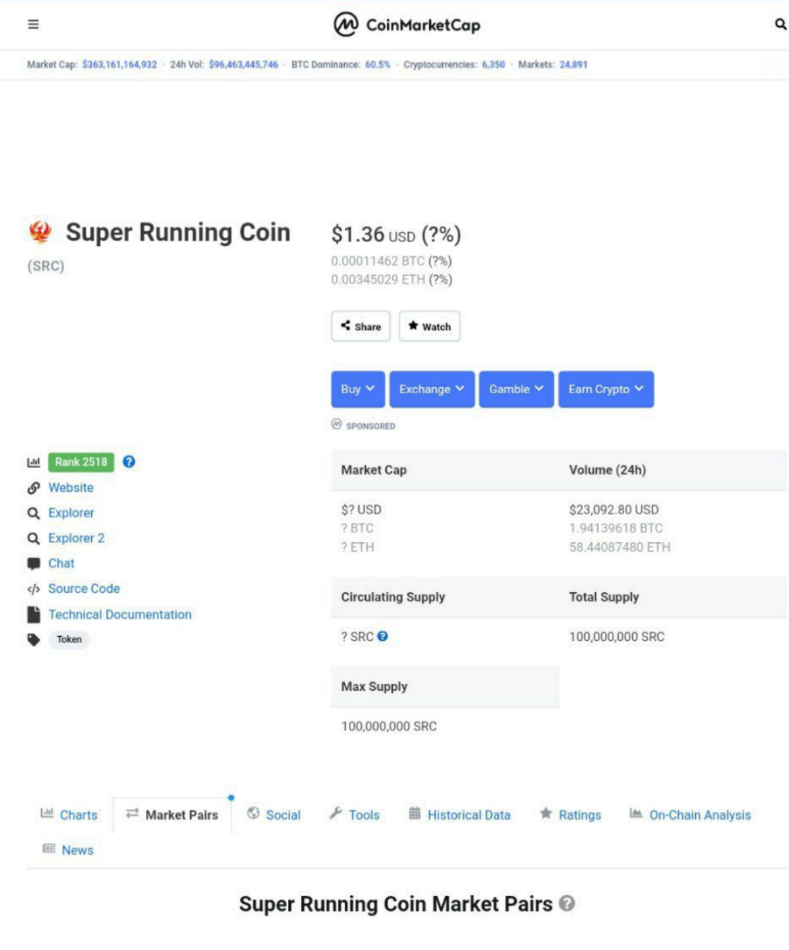The width and height of the screenshot is (789, 950).
Task: Click the search magnifier icon
Action: point(780,24)
